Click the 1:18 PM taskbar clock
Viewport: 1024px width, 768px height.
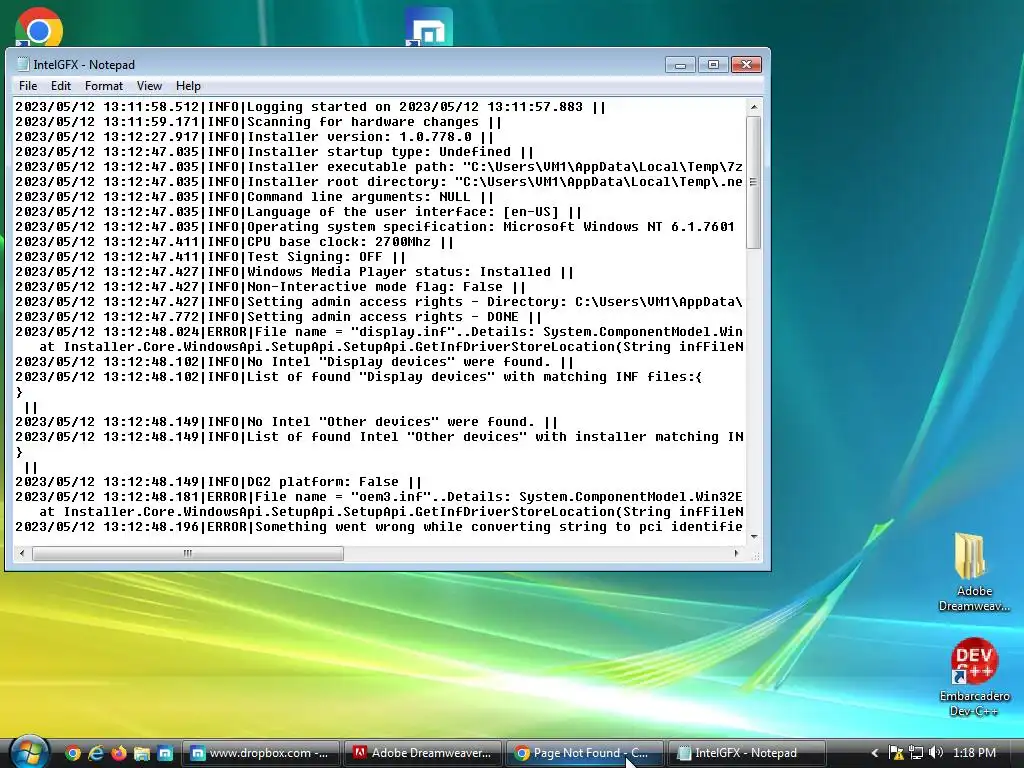974,753
